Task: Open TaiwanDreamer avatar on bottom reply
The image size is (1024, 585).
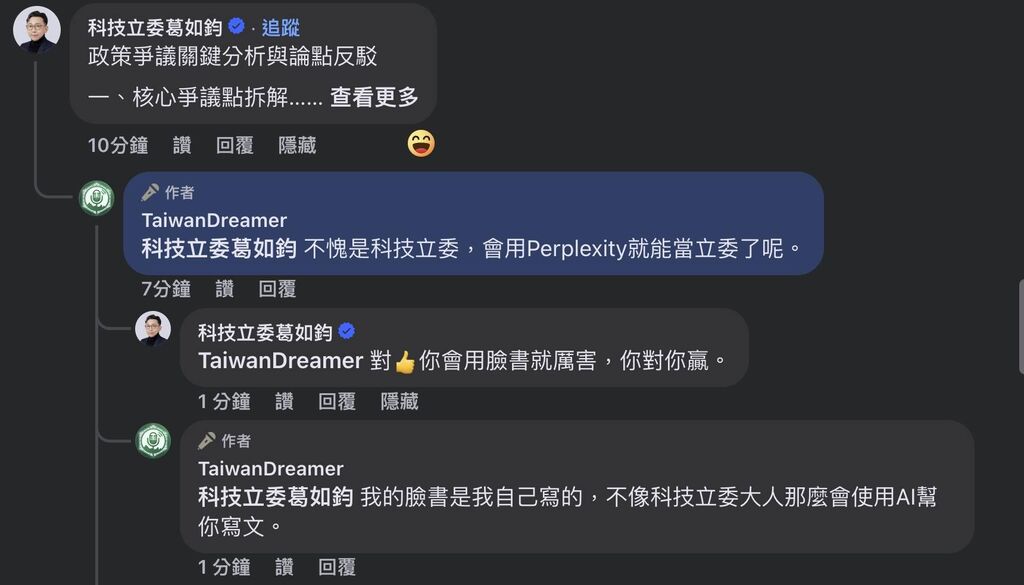Action: pyautogui.click(x=153, y=441)
